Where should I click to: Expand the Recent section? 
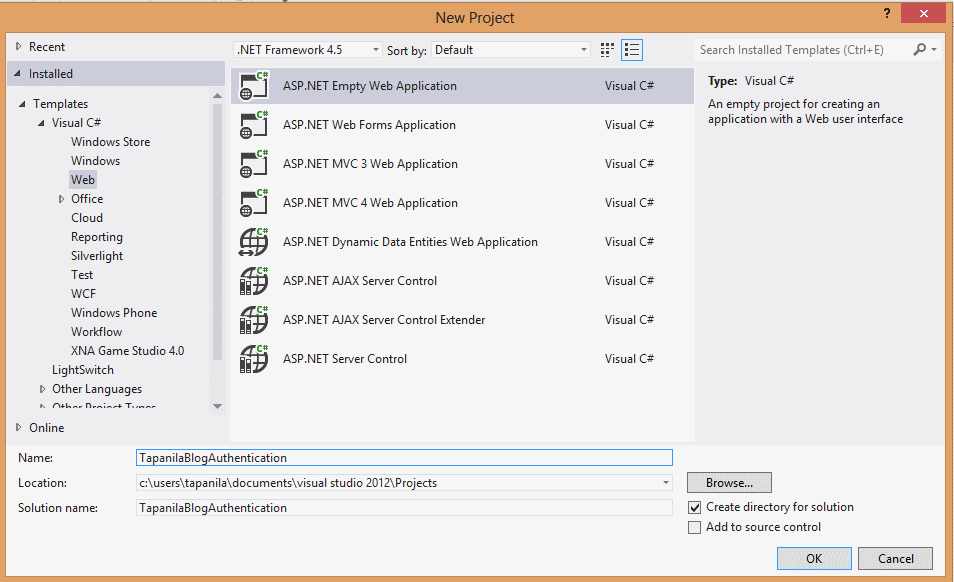tap(18, 46)
